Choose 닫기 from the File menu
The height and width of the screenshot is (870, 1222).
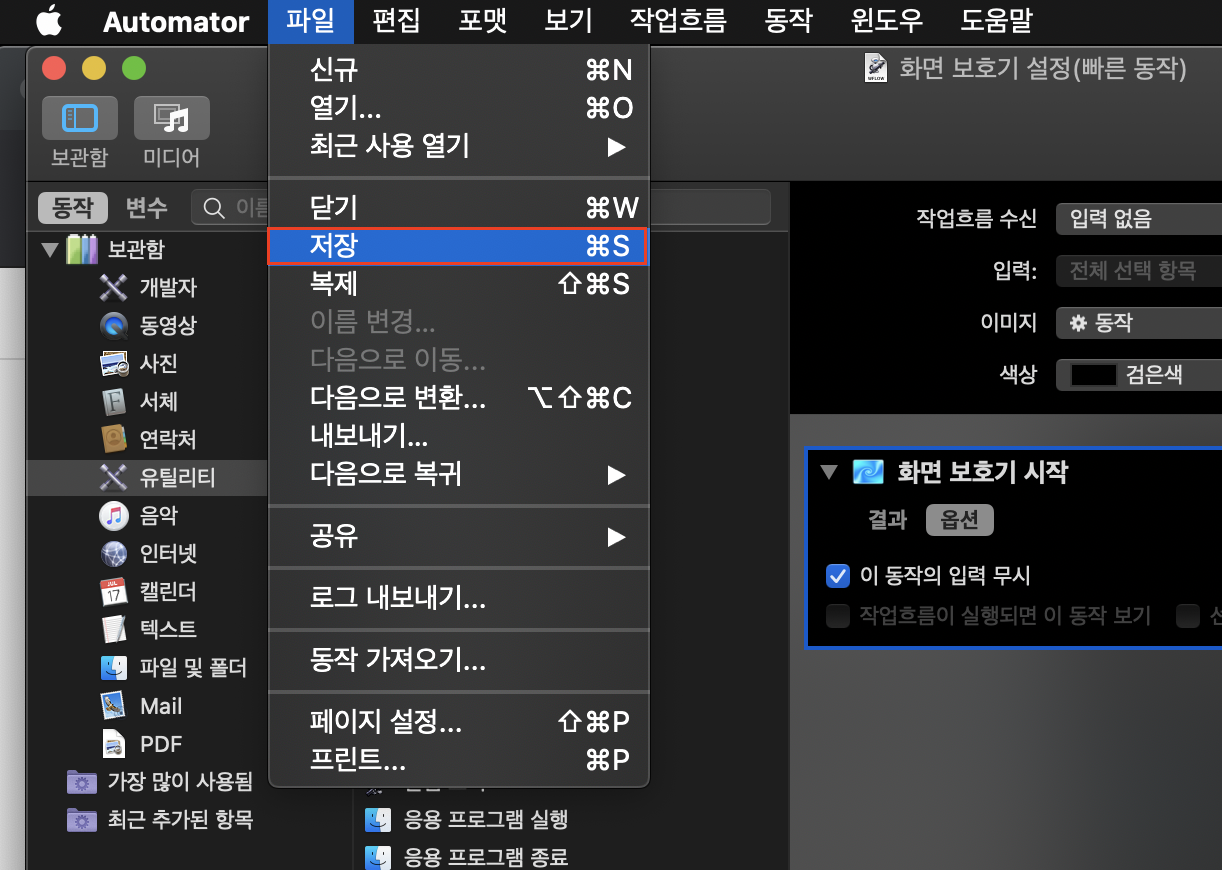coord(460,208)
